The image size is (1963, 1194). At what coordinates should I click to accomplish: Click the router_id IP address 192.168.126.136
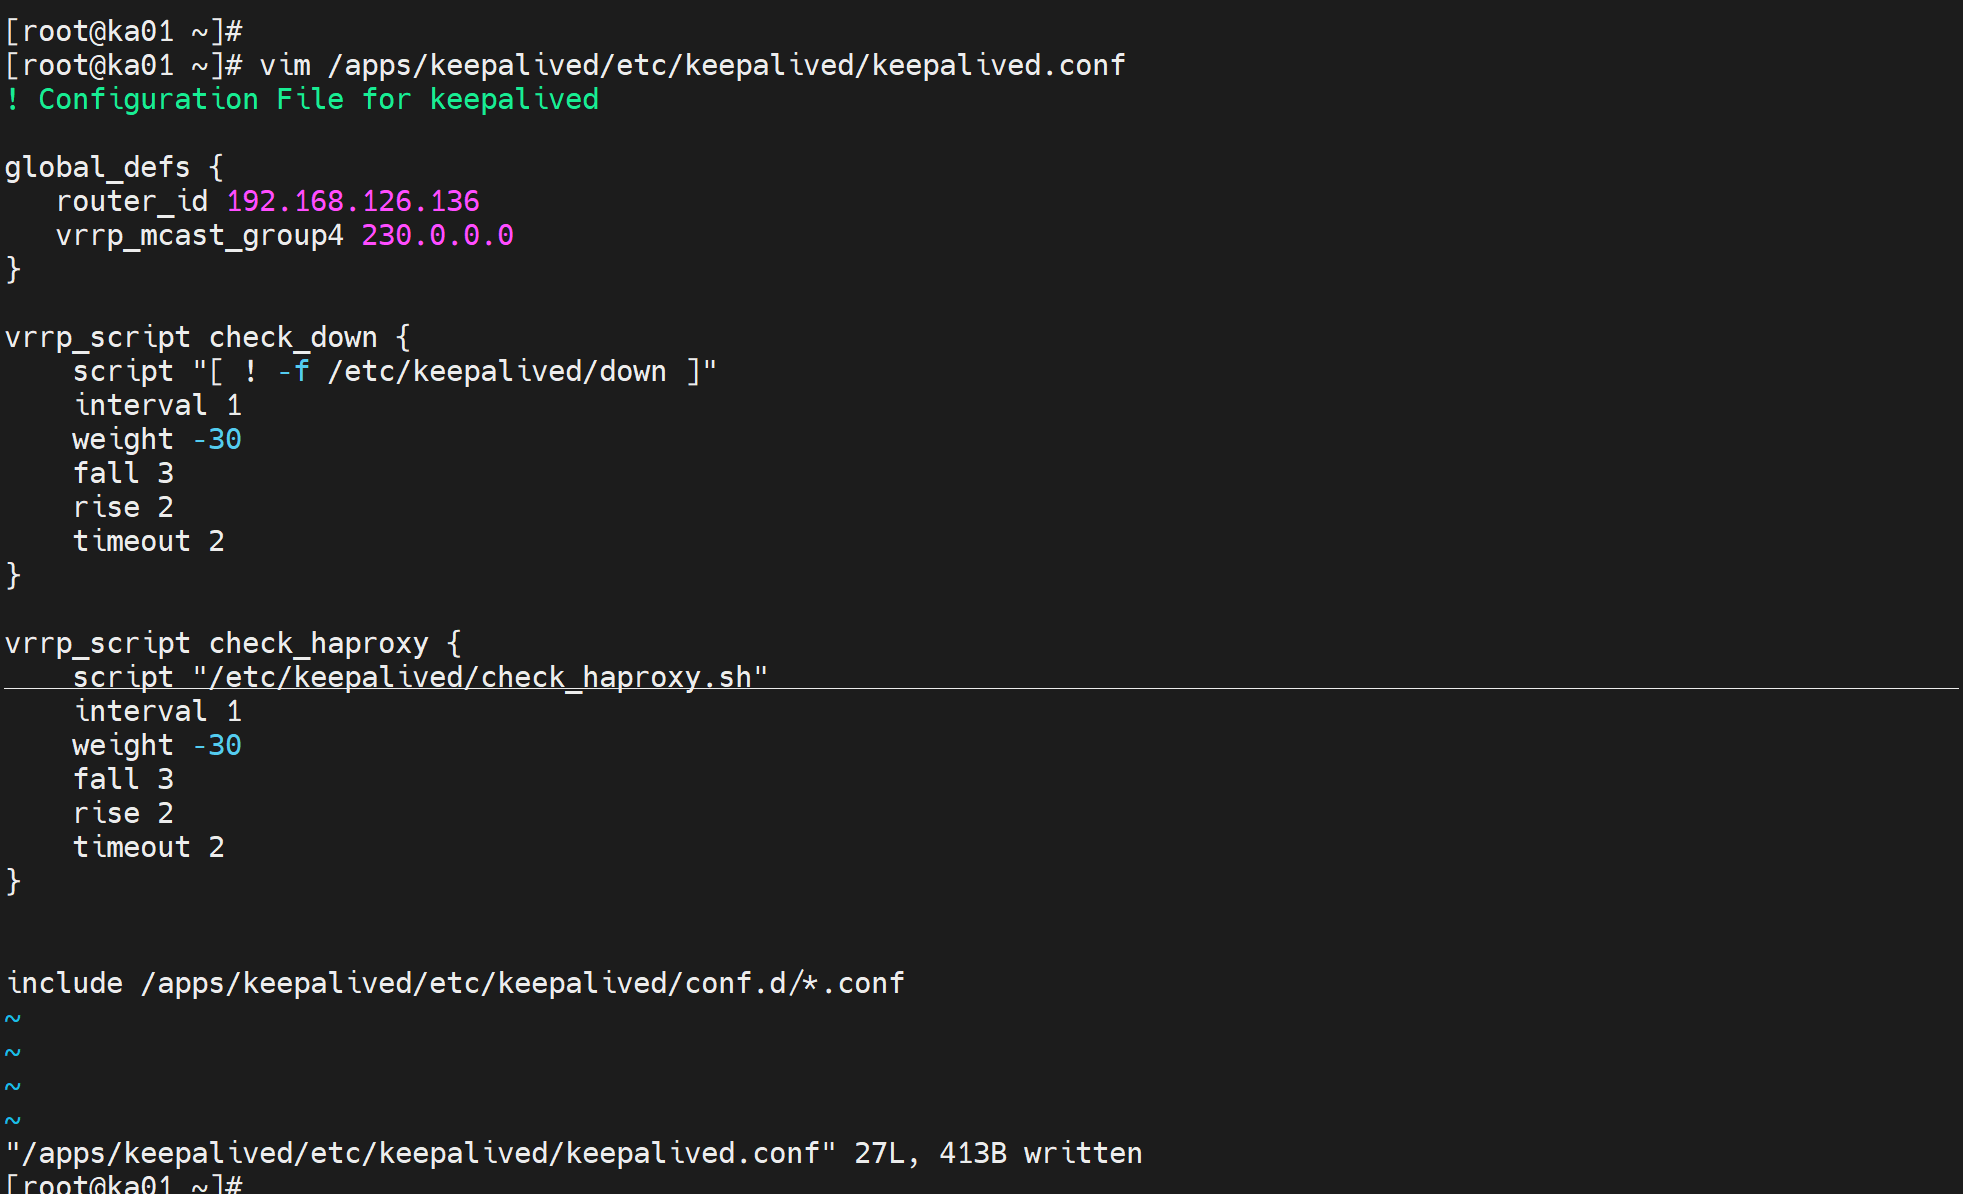point(352,201)
